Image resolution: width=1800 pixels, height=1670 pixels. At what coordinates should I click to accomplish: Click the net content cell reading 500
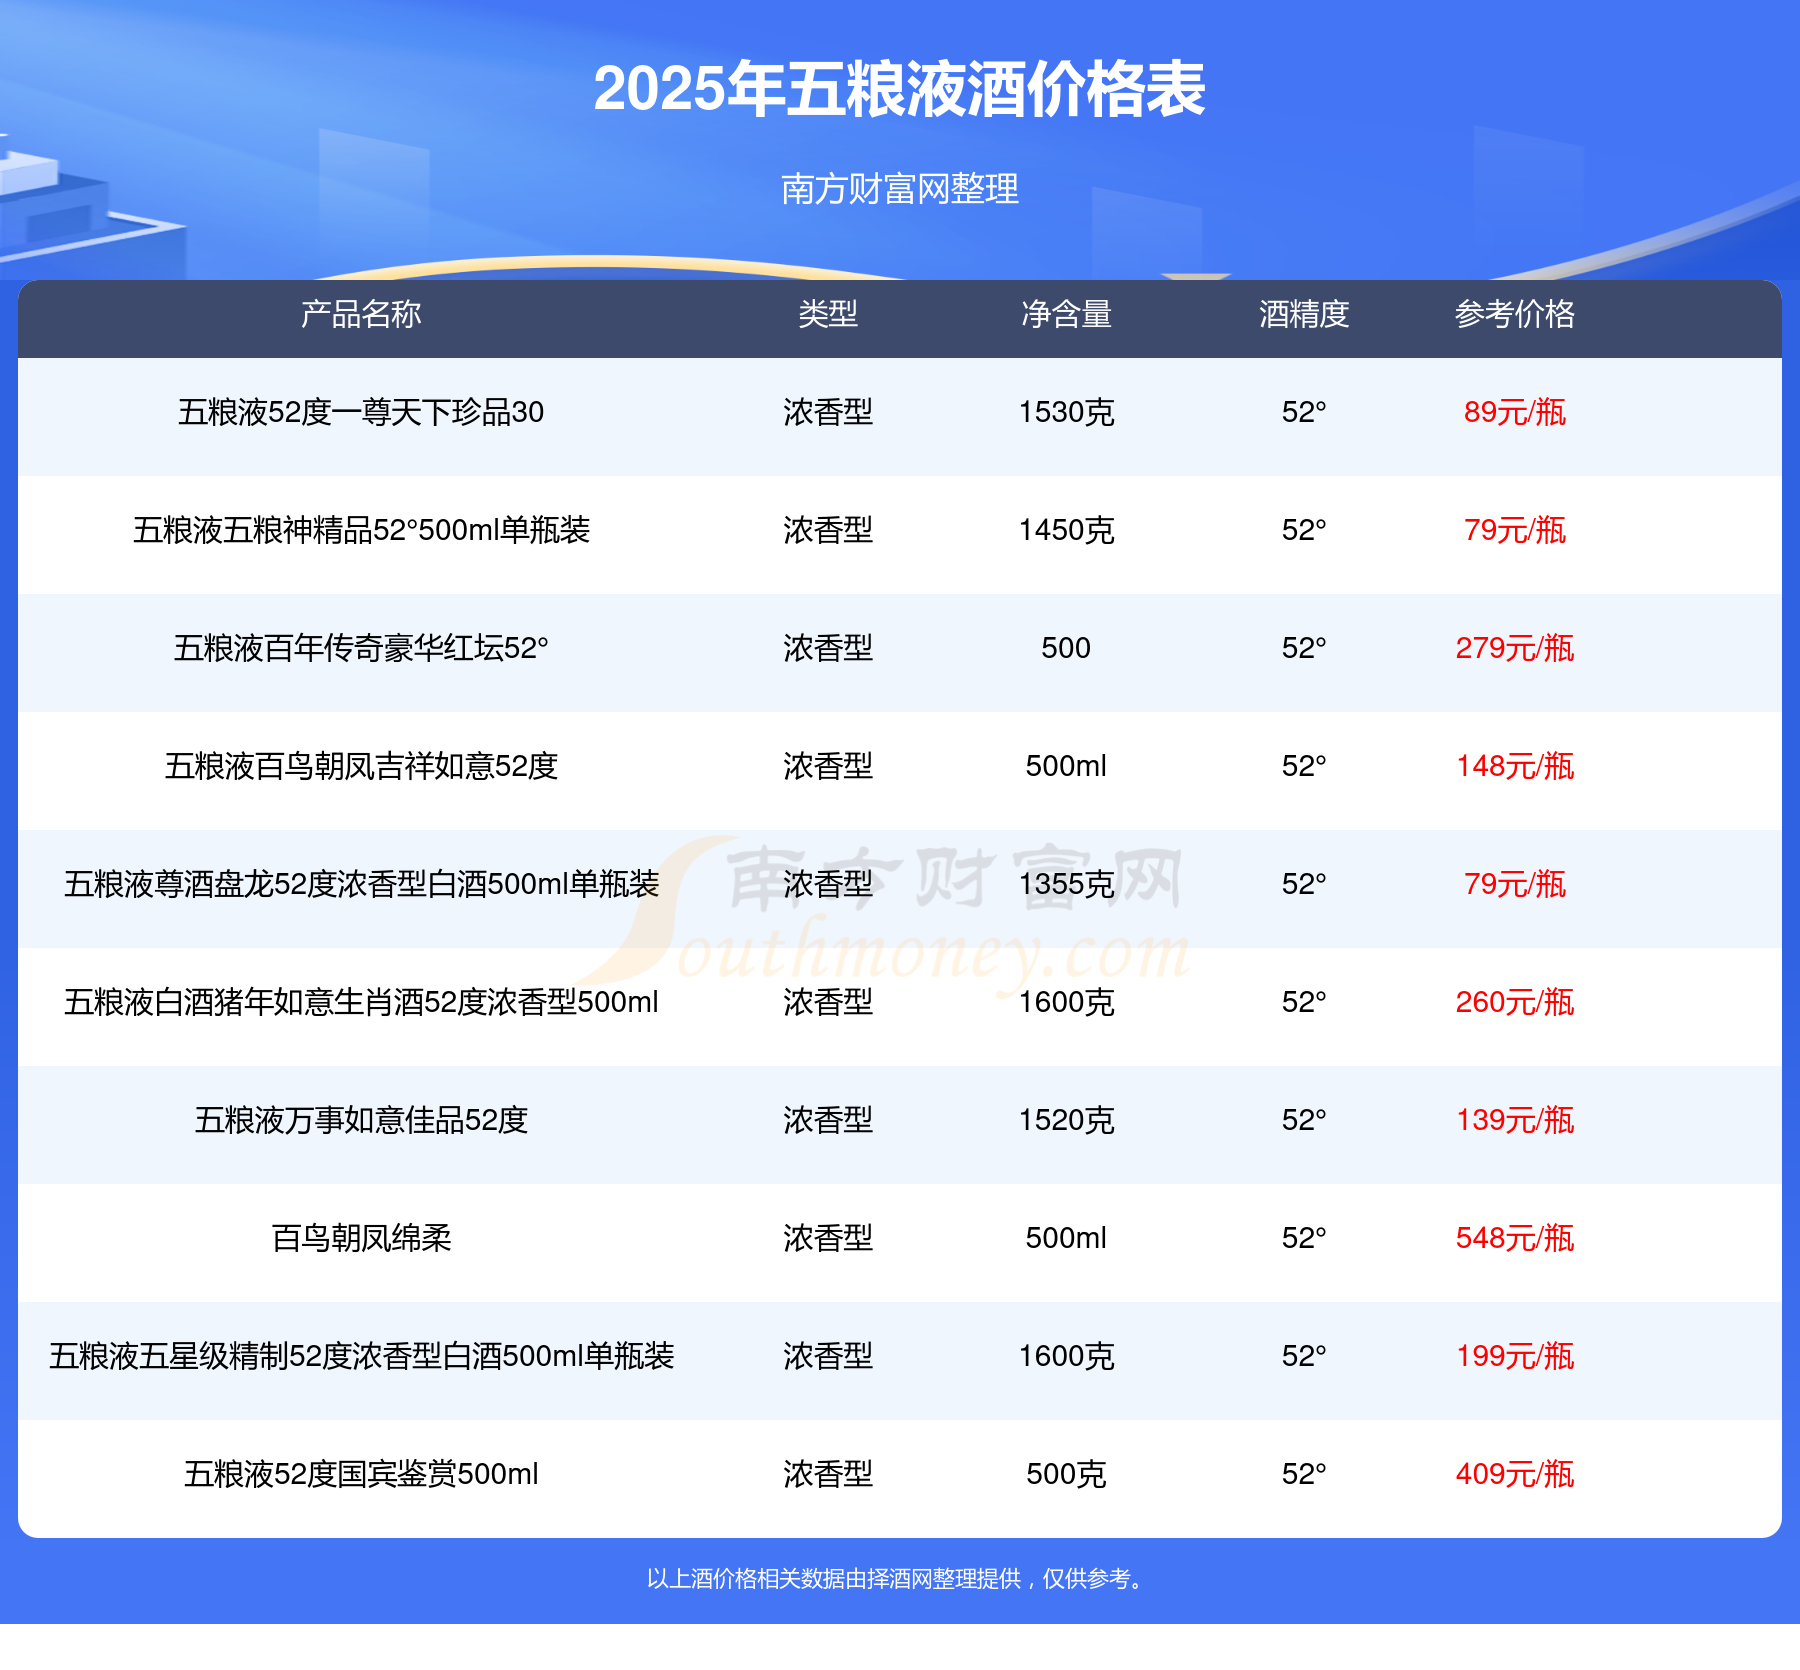point(1066,648)
